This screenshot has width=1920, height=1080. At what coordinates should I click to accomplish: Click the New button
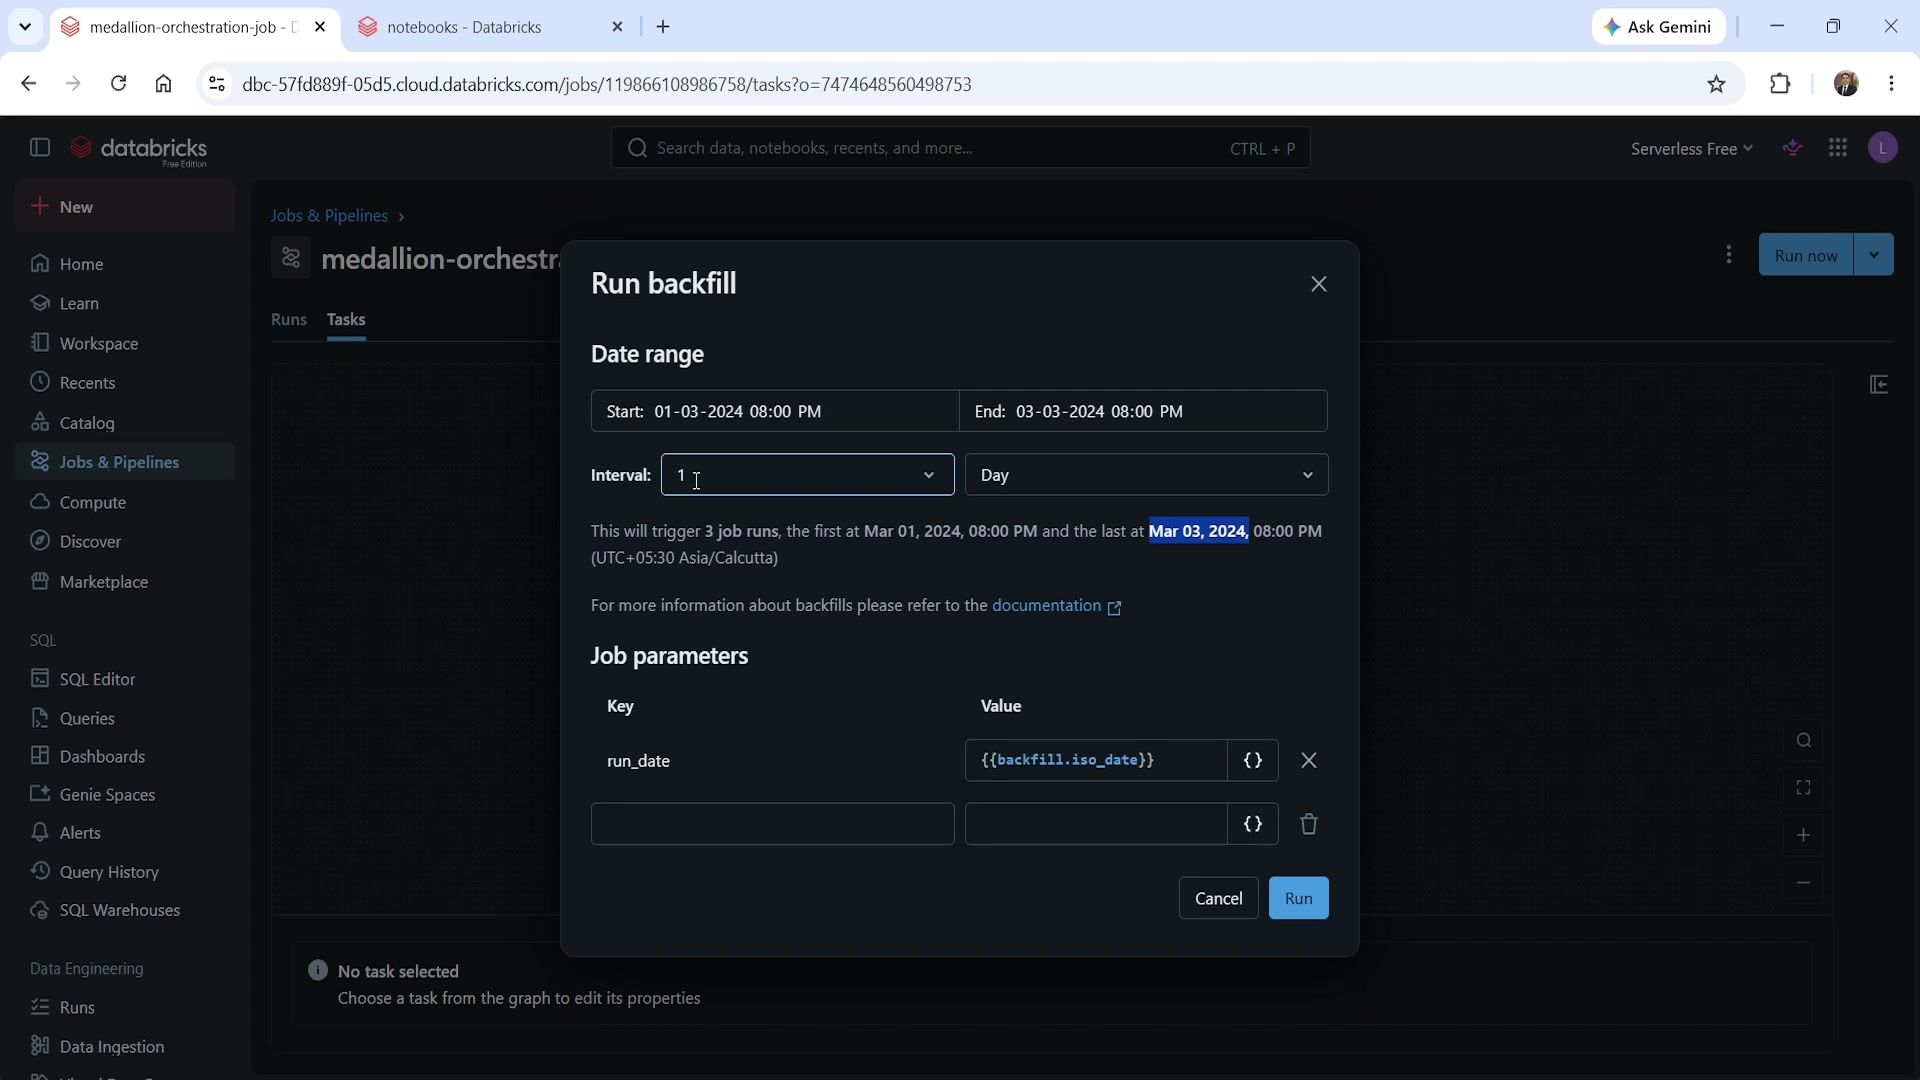click(125, 207)
